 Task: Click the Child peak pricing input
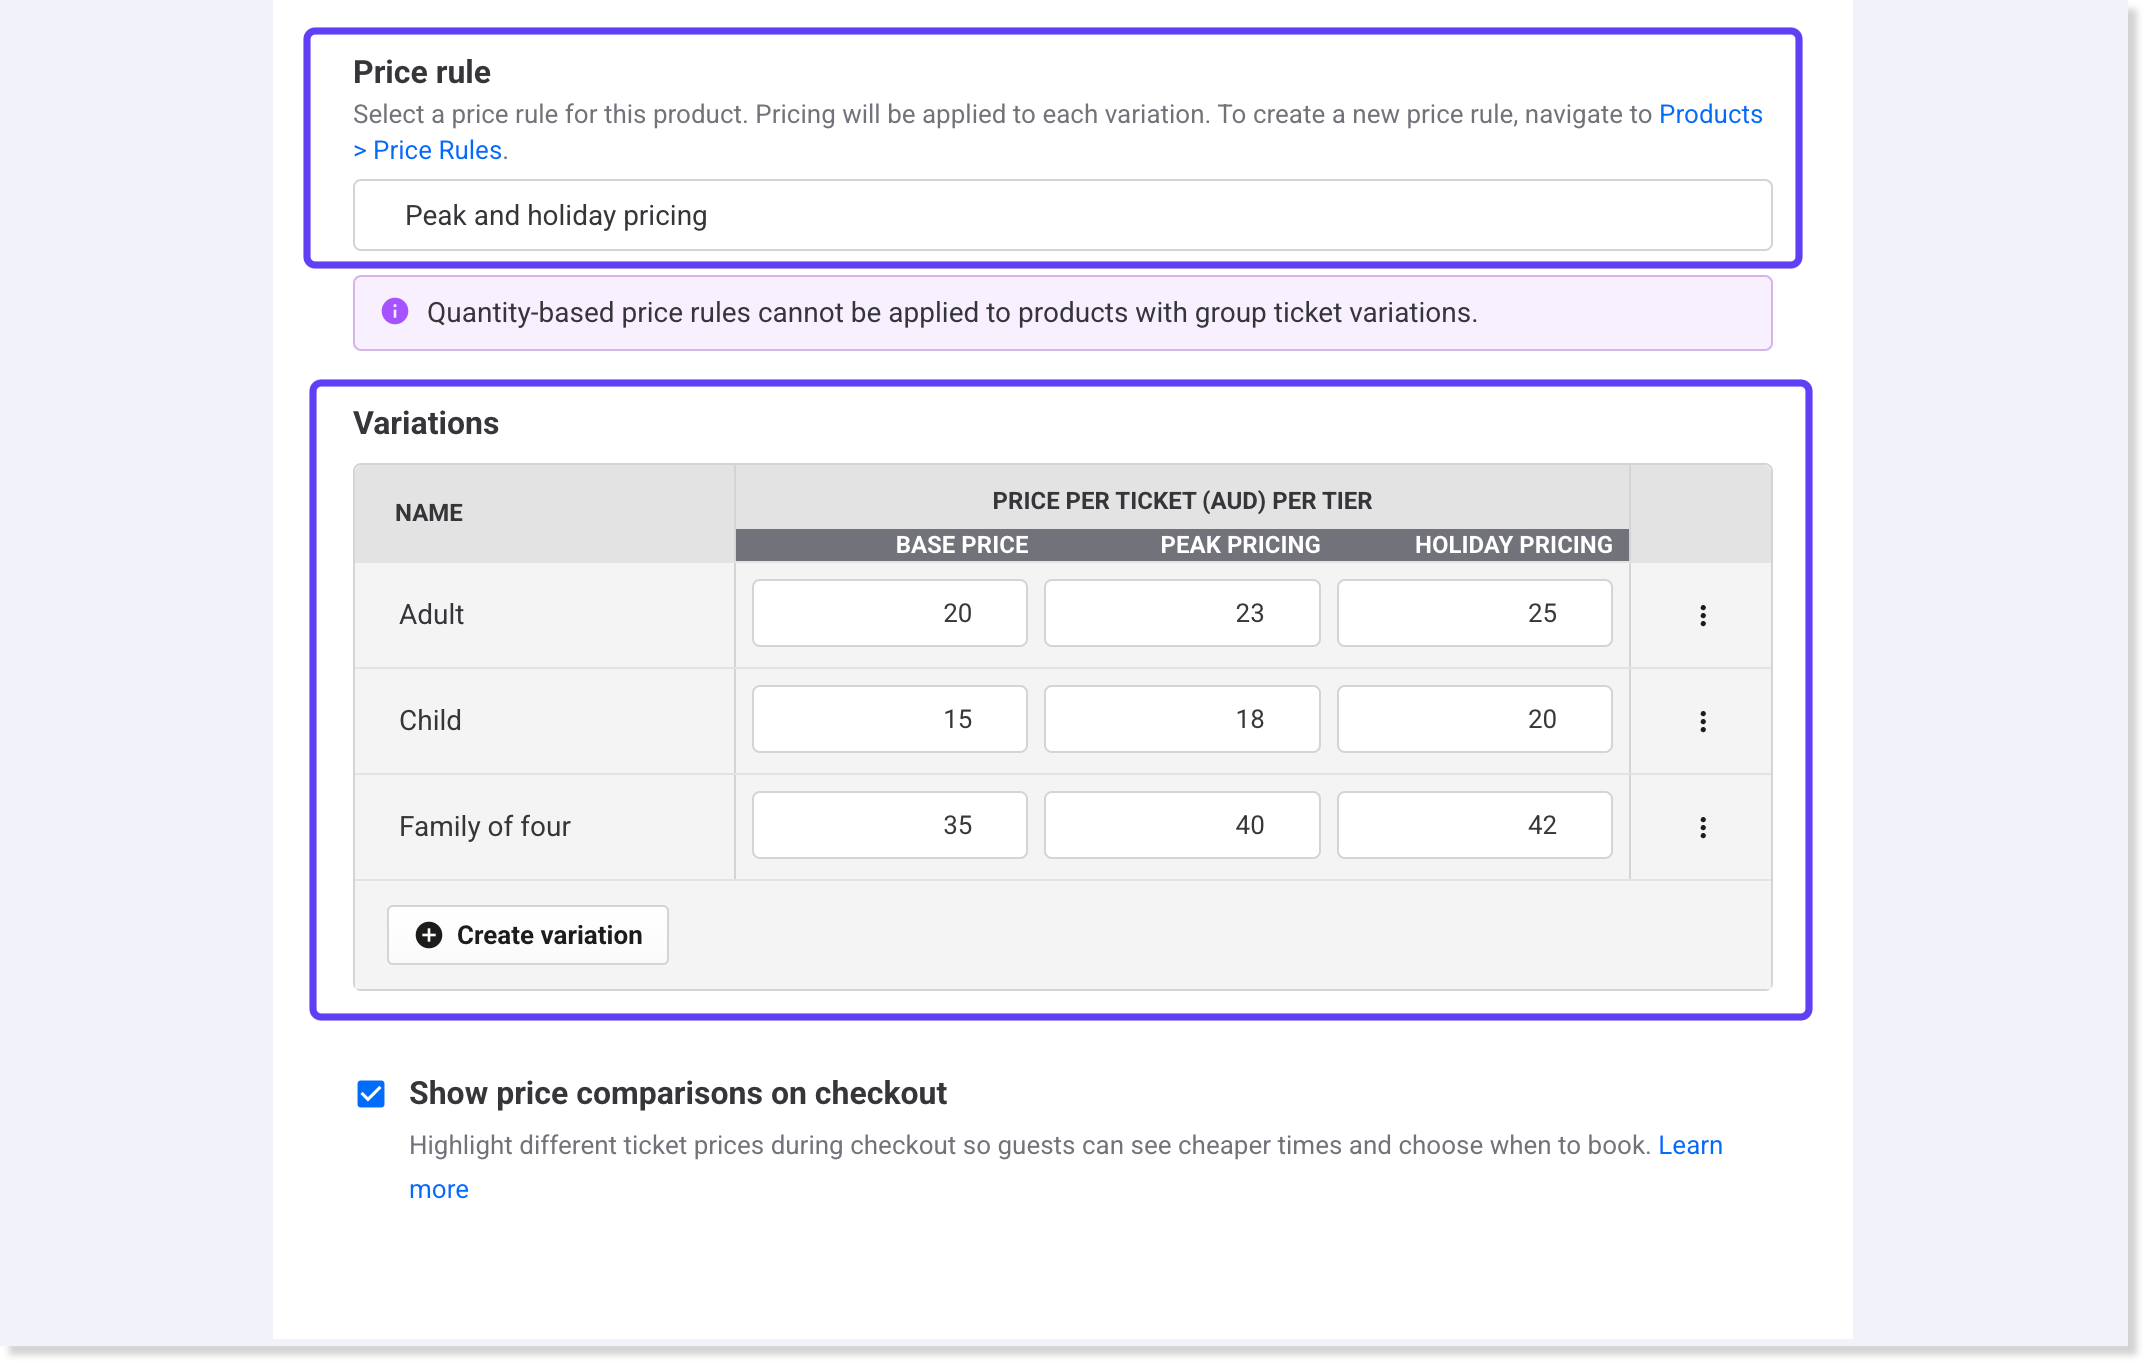tap(1181, 719)
